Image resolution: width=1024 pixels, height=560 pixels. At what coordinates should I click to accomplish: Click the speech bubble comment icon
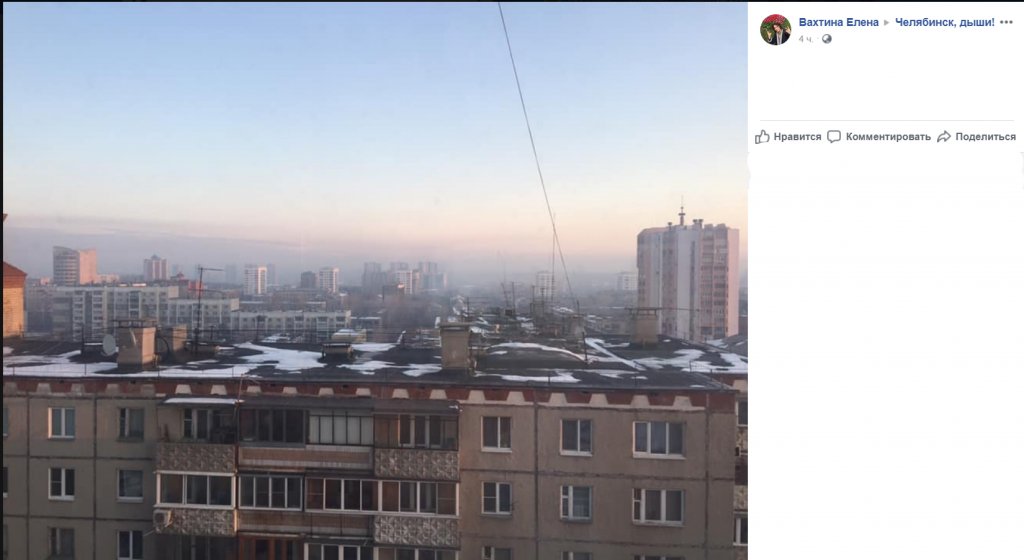click(834, 136)
